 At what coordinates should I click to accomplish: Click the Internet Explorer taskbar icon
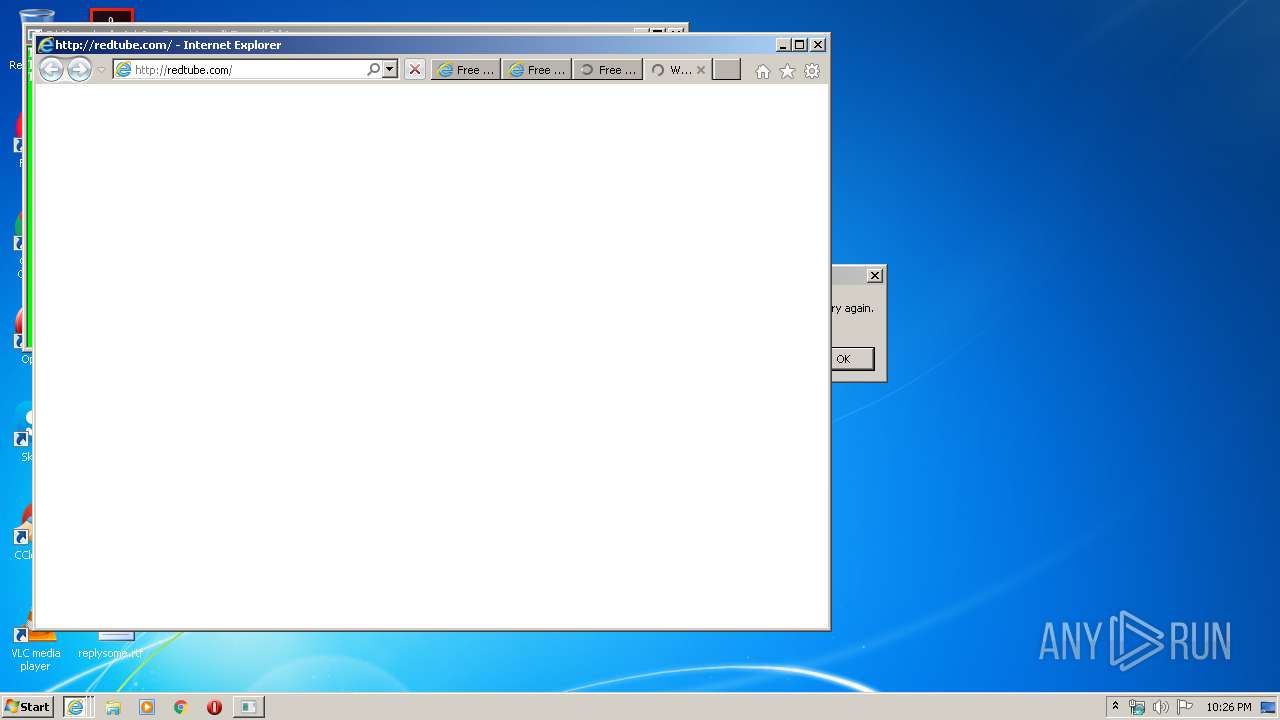pos(76,707)
